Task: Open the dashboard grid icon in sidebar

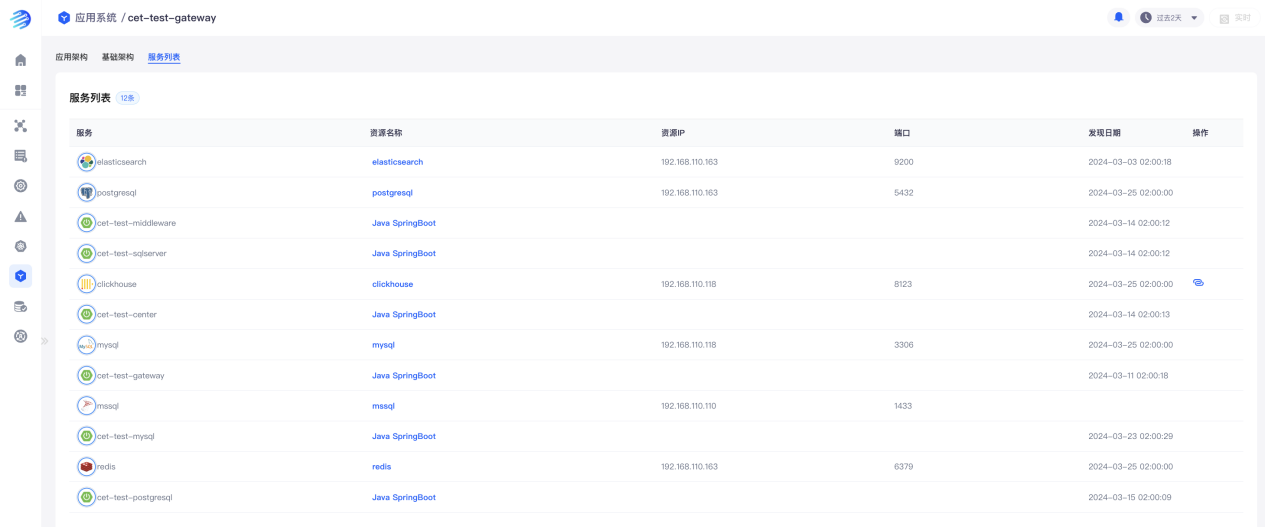Action: [x=20, y=90]
